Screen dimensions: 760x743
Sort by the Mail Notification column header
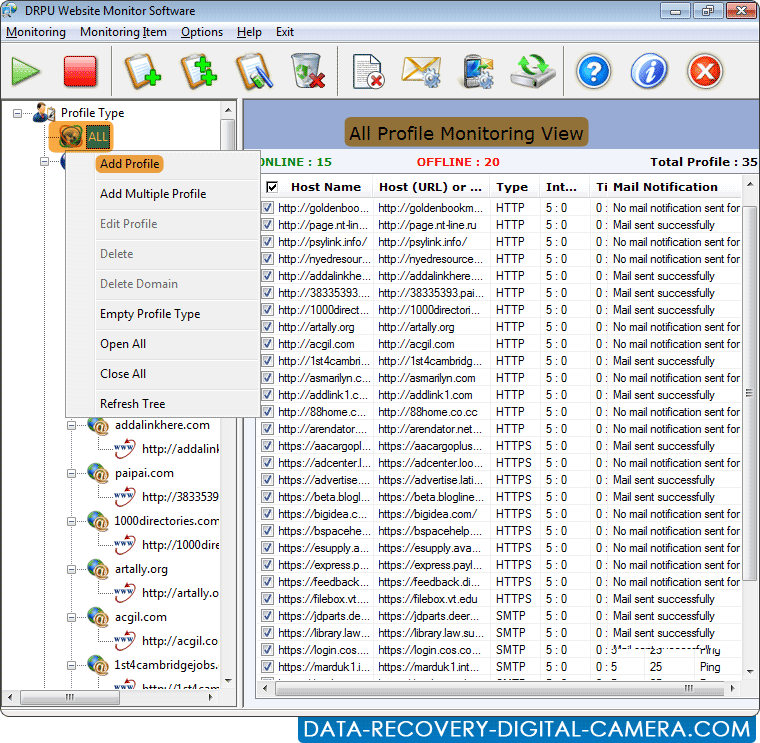(665, 187)
